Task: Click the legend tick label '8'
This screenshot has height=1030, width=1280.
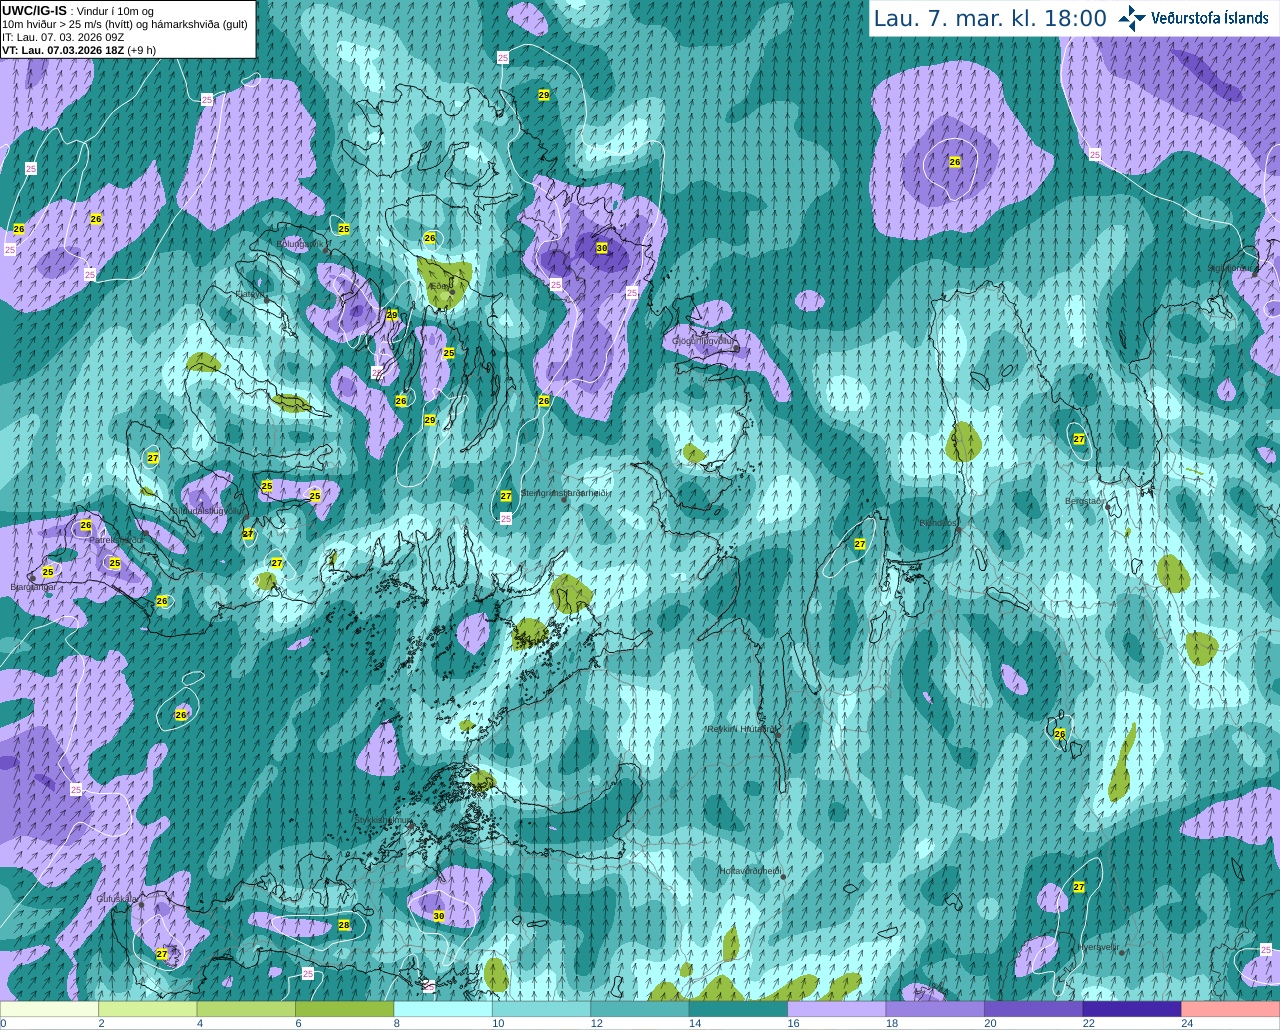Action: 397,1023
